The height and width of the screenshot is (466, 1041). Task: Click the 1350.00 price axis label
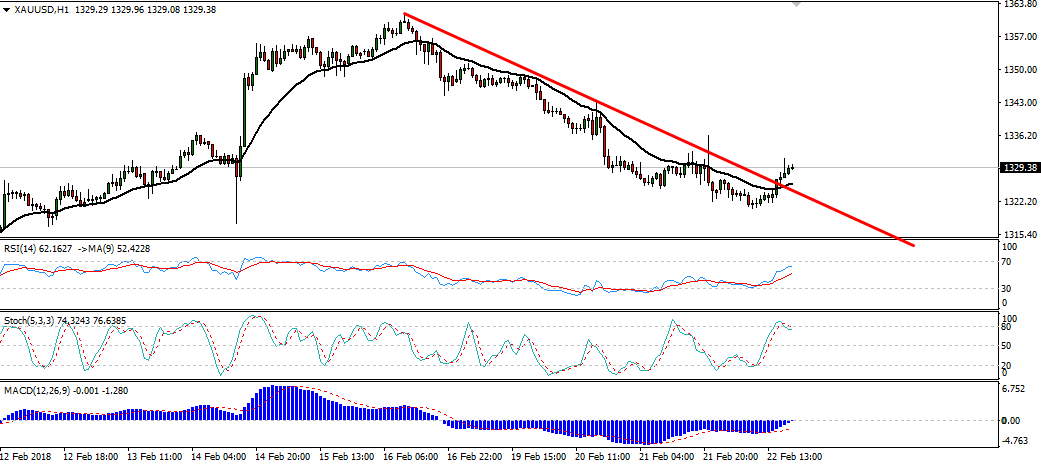[1016, 69]
